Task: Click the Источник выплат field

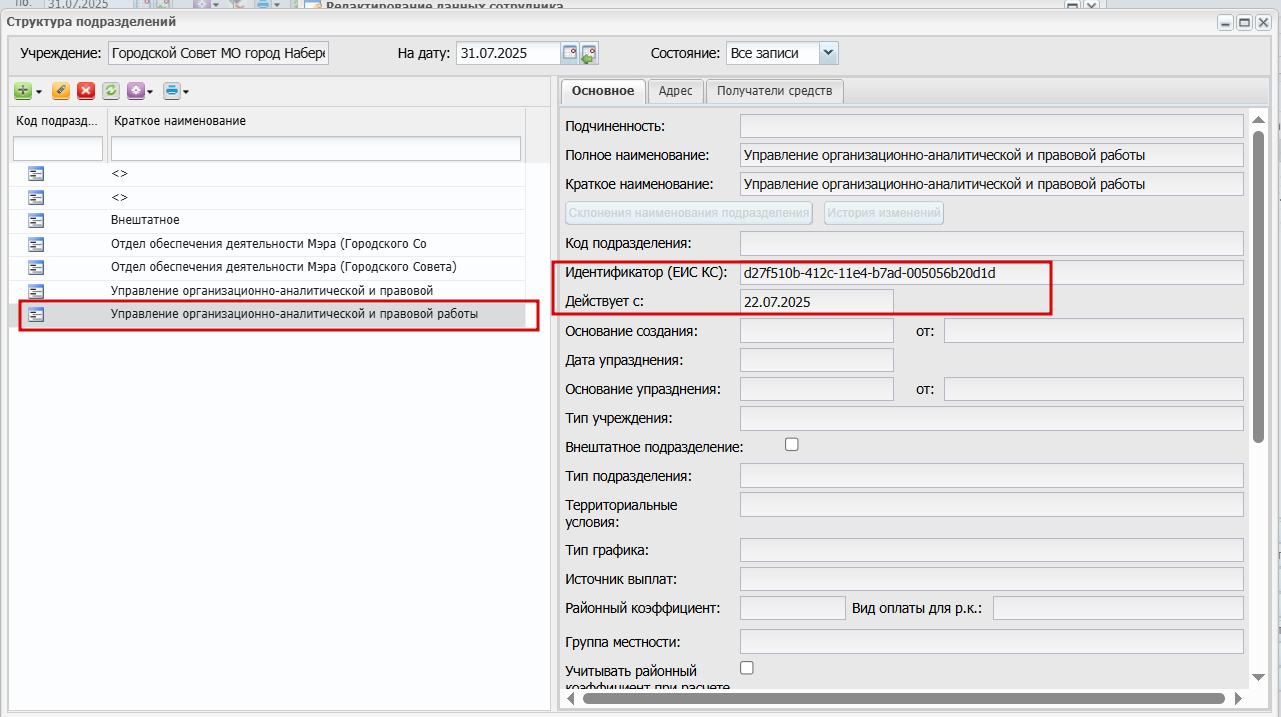Action: tap(992, 579)
